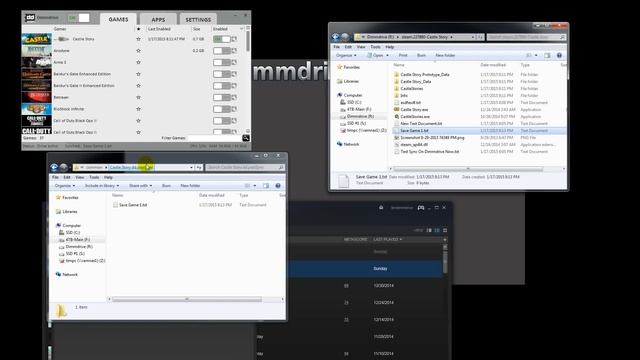
Task: Sort Steam list by LAST PLAYED header
Action: coord(387,240)
